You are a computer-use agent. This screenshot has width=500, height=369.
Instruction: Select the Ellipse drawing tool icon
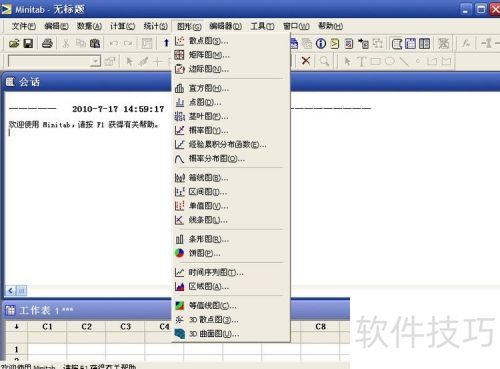coord(389,61)
